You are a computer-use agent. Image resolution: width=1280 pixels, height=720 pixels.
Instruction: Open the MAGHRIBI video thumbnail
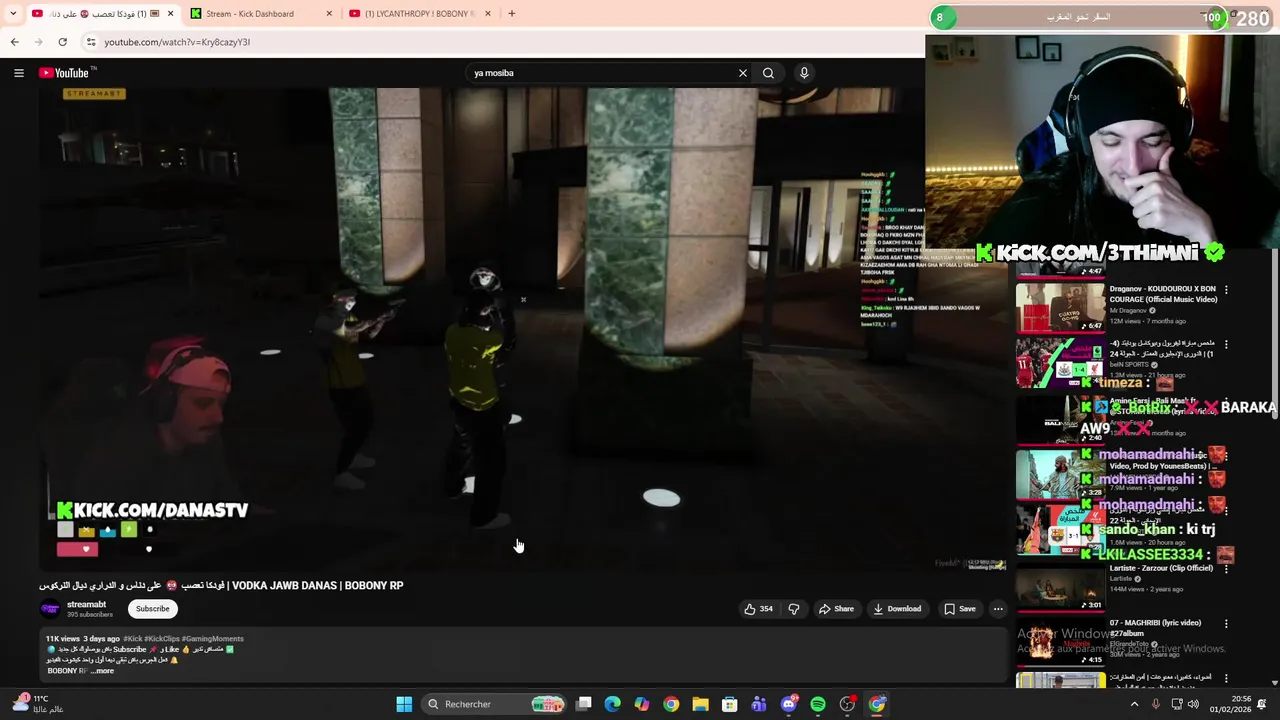pos(1060,641)
